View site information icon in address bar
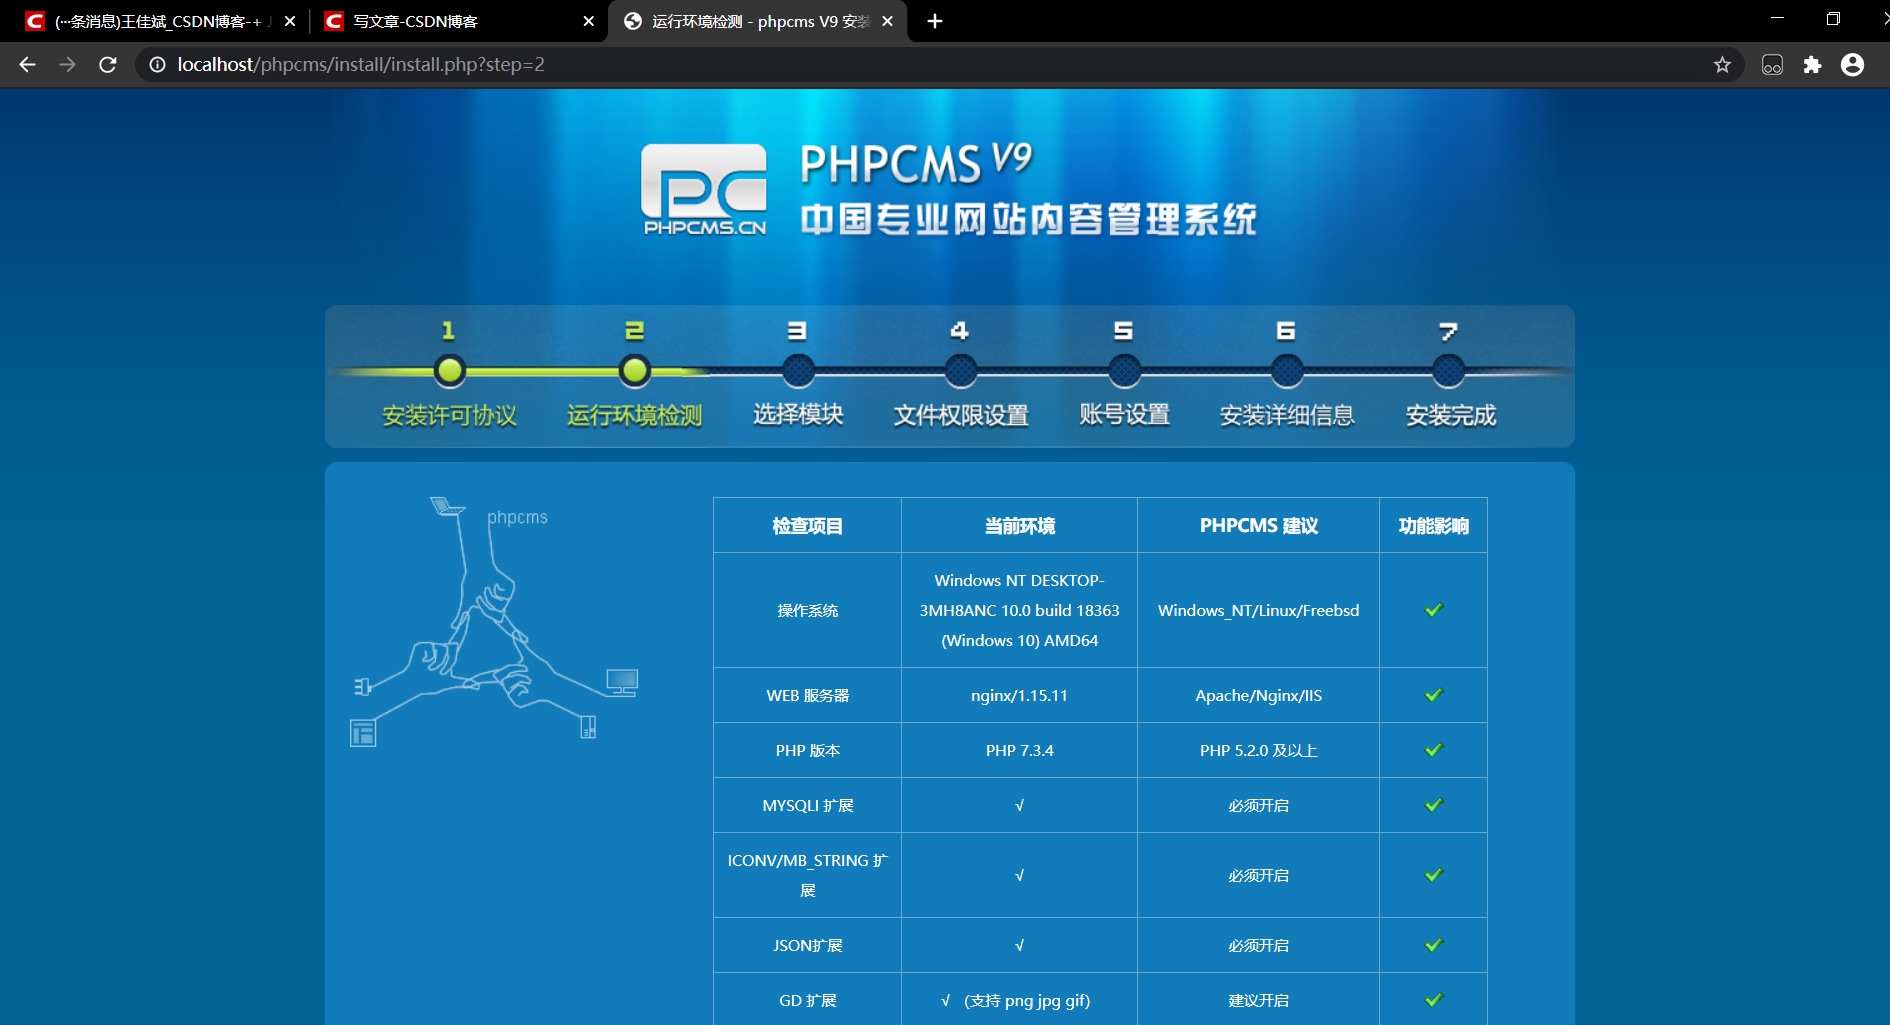 point(157,65)
